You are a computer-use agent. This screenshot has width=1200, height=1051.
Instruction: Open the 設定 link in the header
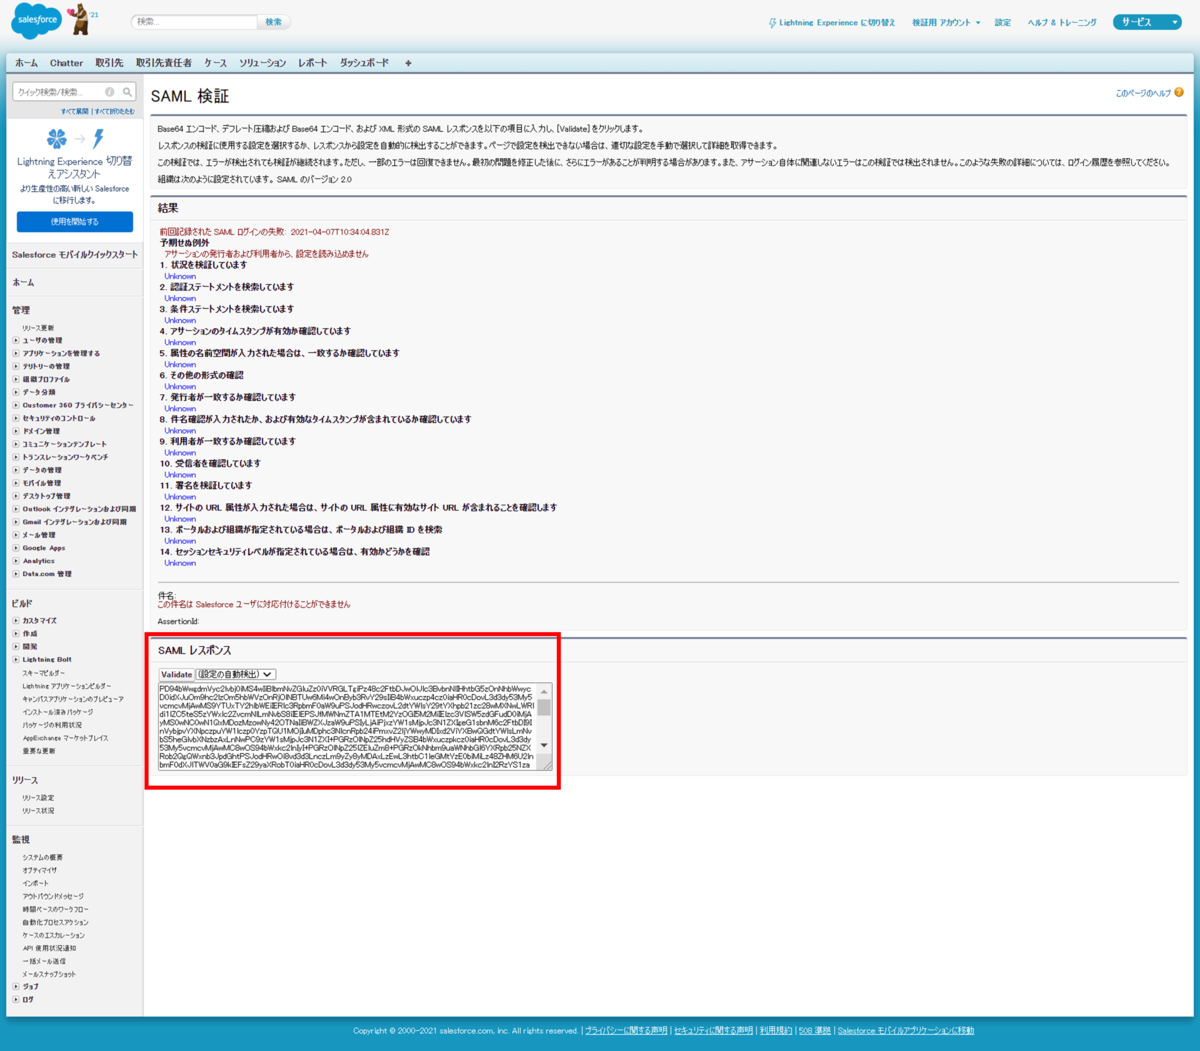coord(1003,23)
